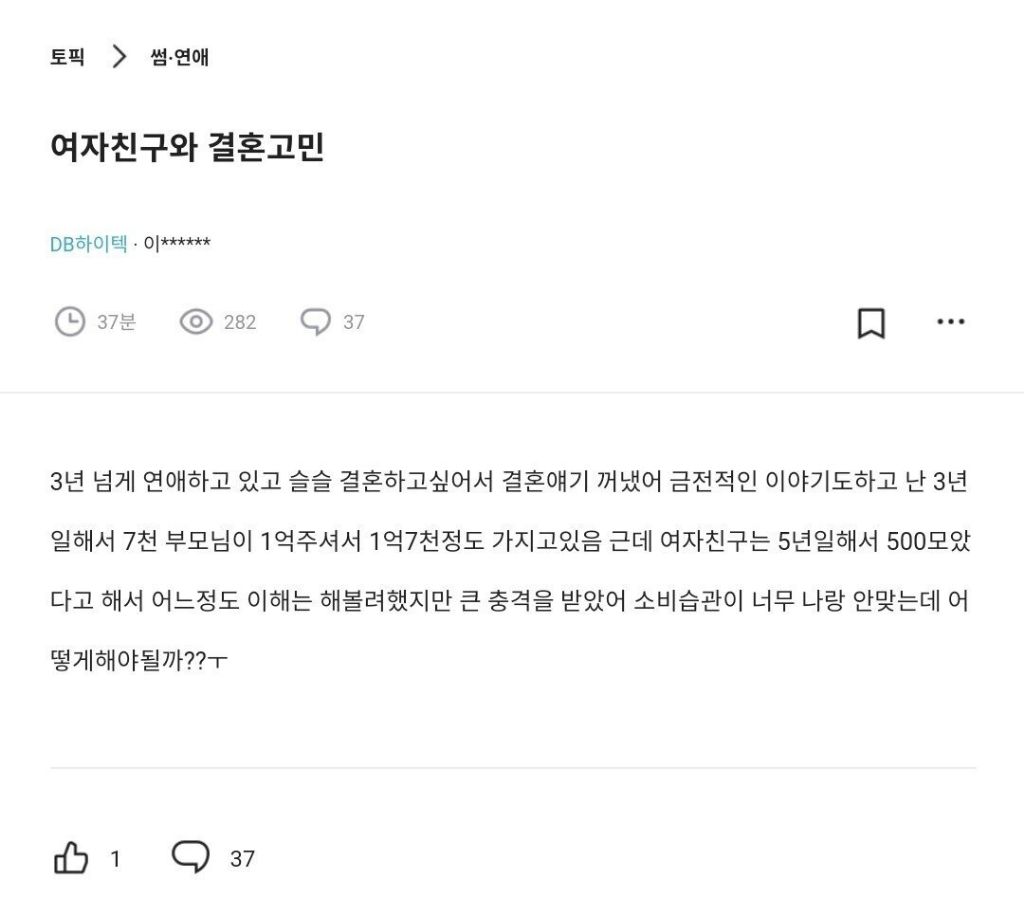Click the 282 views number
Screen dimensions: 1024x915
(240, 322)
